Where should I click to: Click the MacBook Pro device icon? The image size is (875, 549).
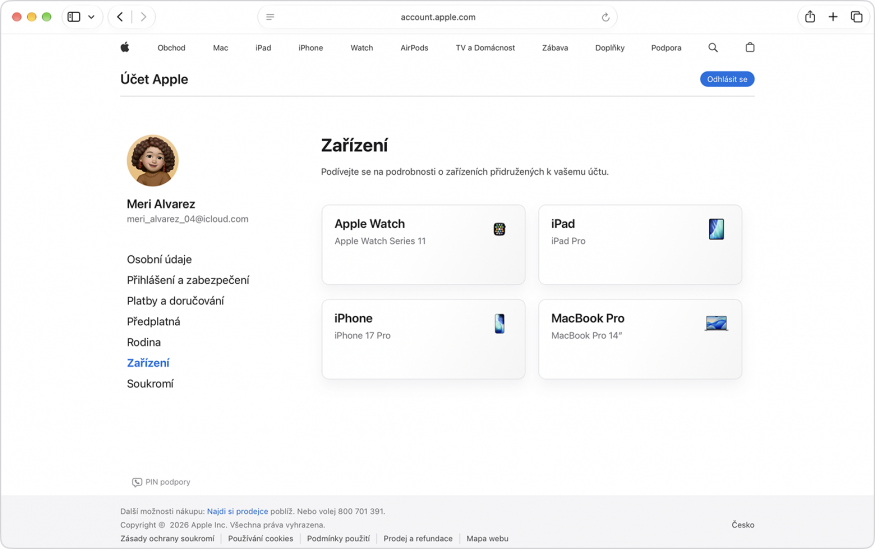click(717, 323)
